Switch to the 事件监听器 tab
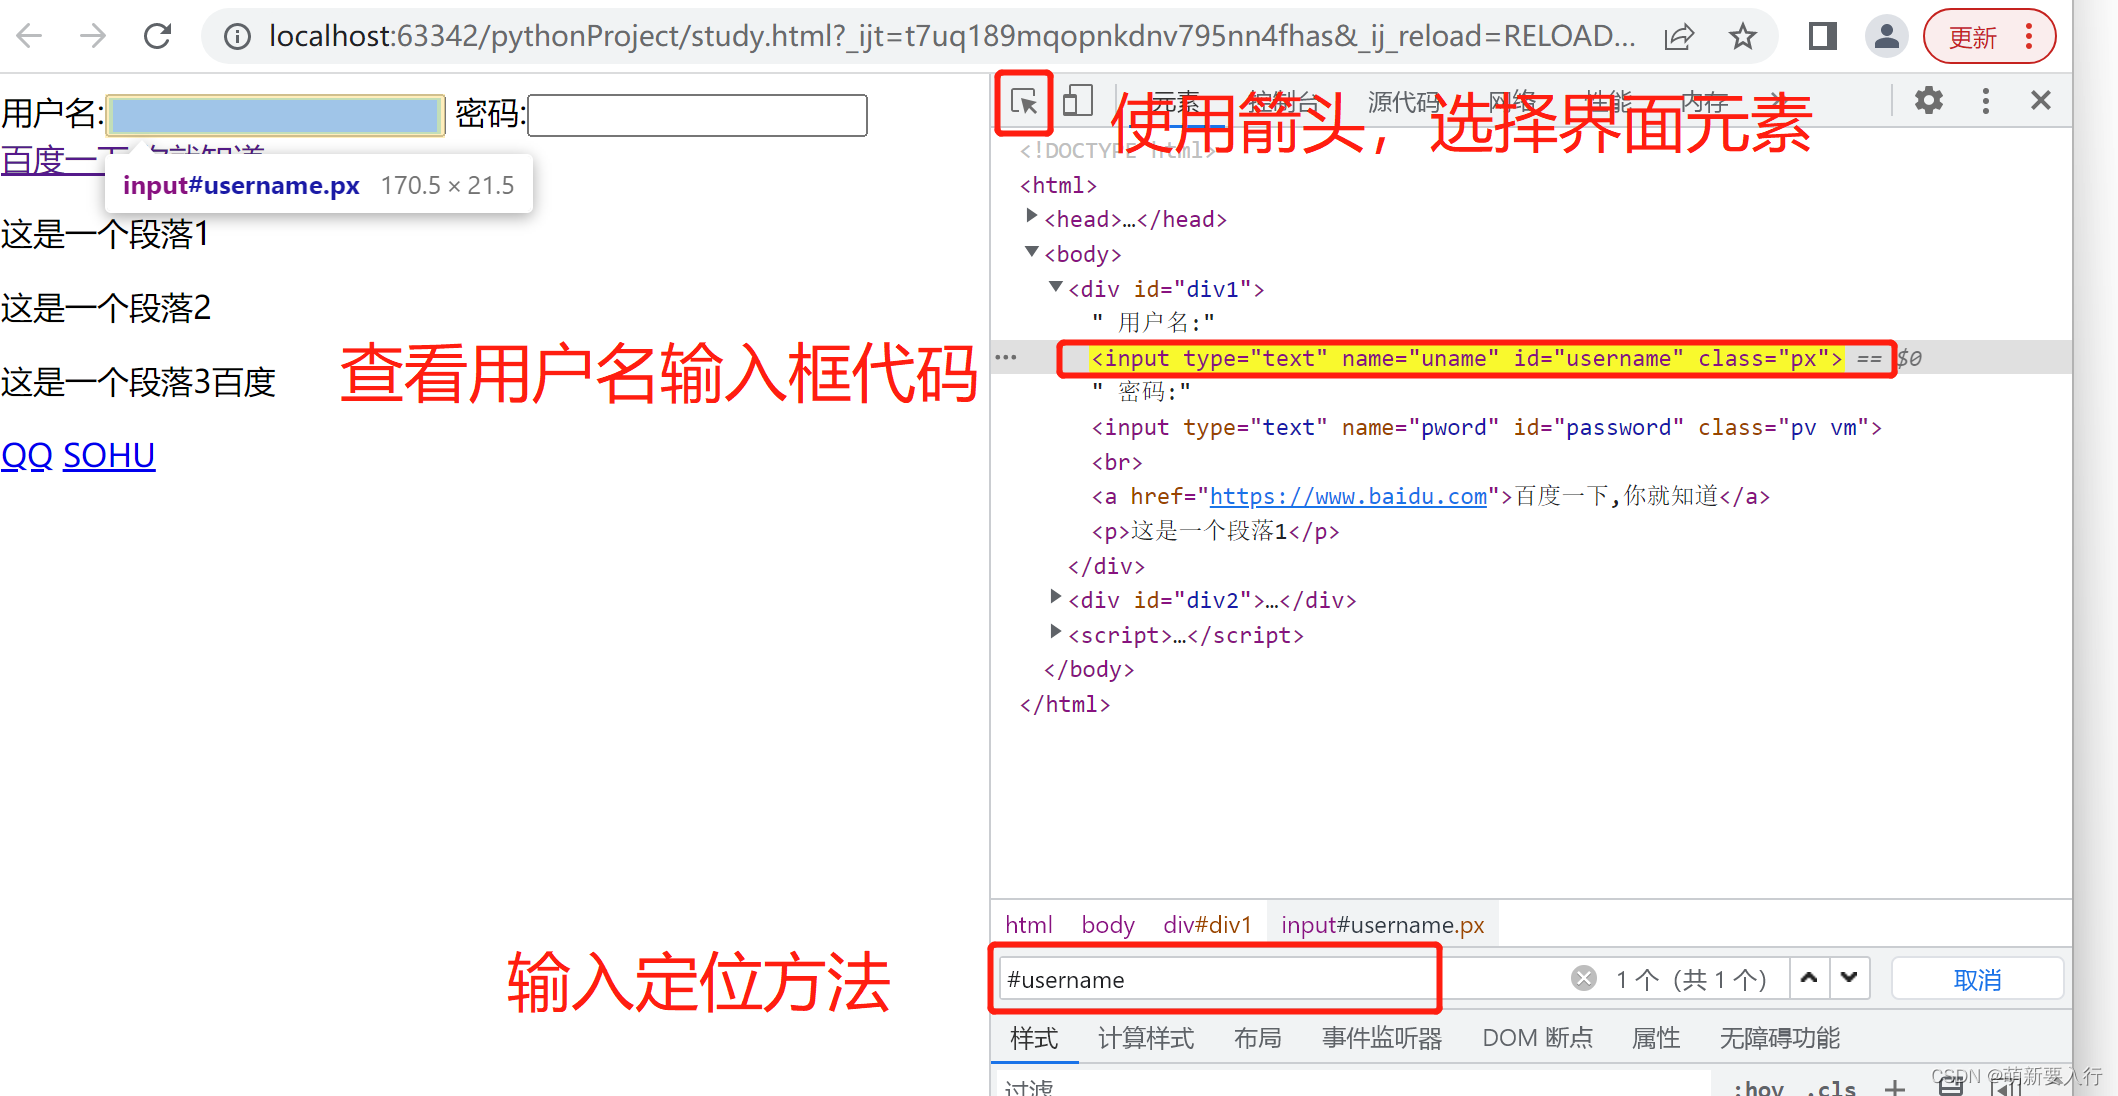The image size is (2118, 1096). click(x=1382, y=1038)
